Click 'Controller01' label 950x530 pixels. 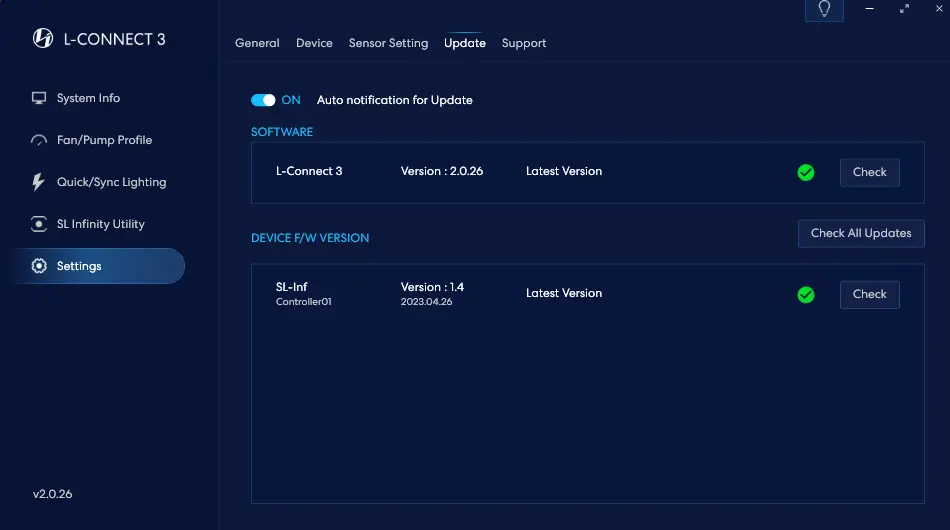click(304, 302)
